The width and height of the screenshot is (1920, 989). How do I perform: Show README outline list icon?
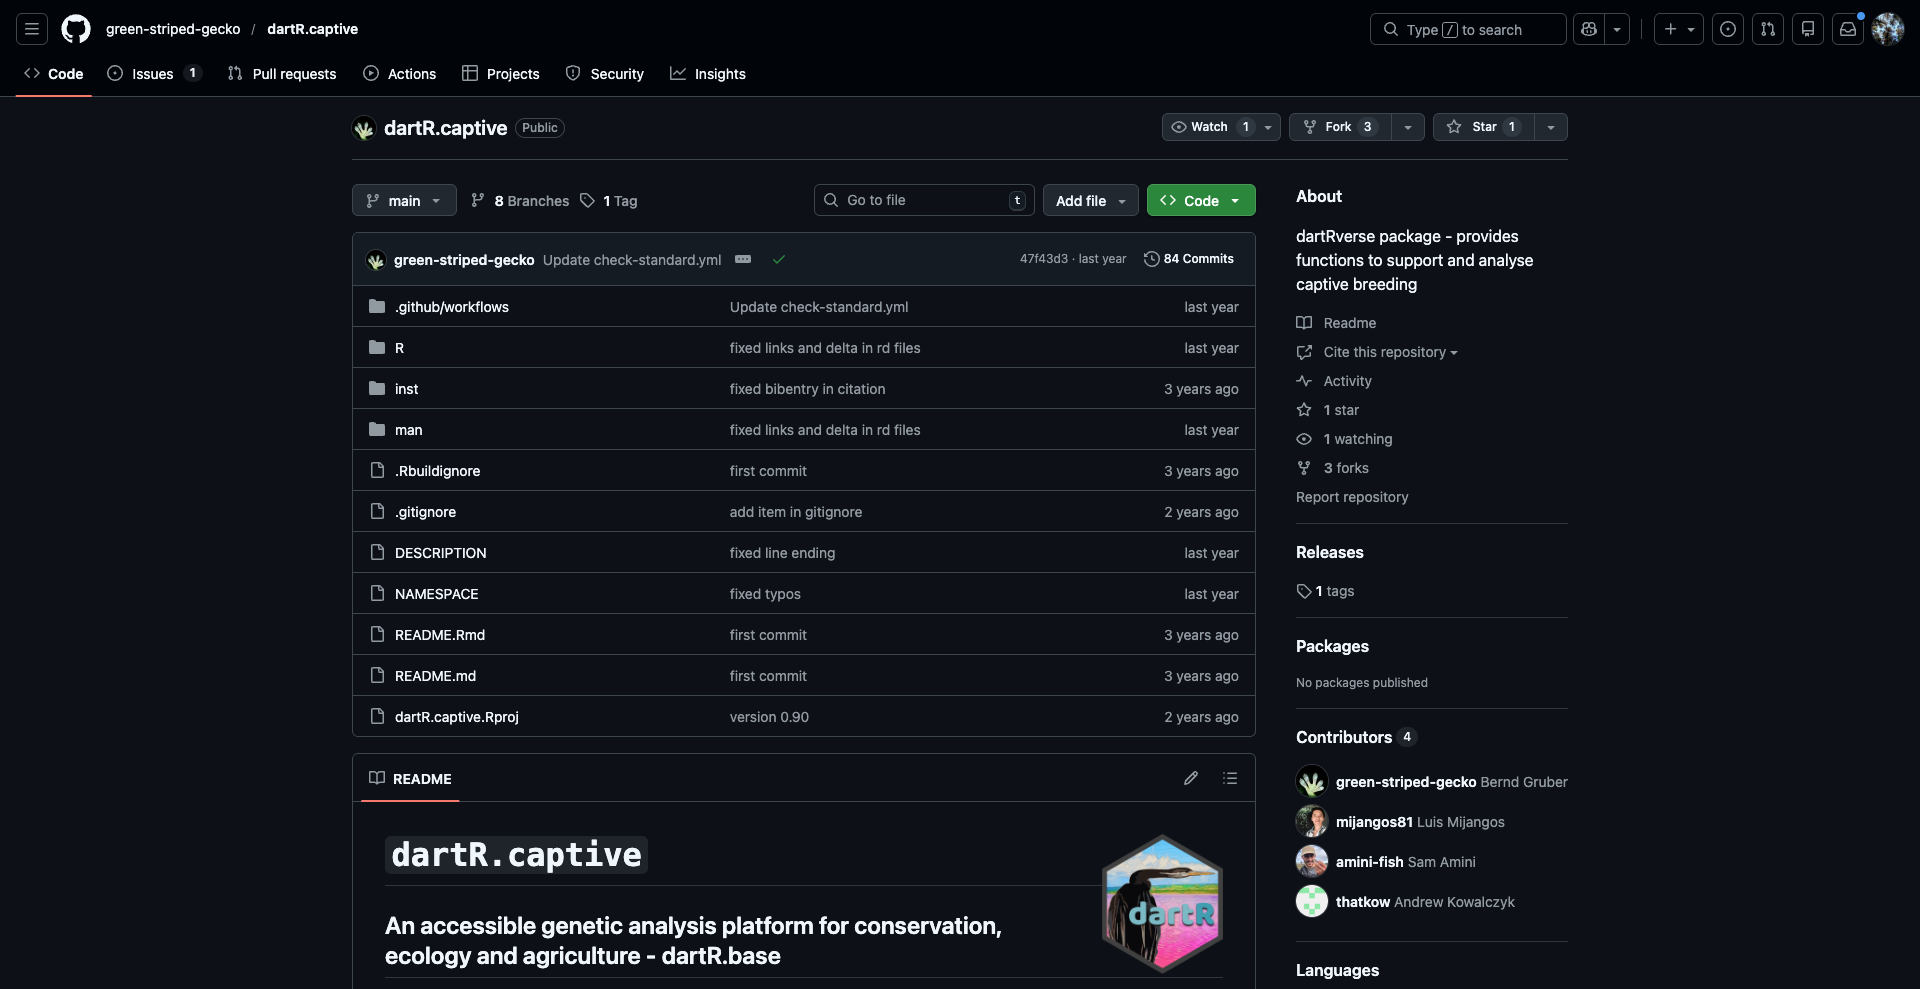point(1230,778)
